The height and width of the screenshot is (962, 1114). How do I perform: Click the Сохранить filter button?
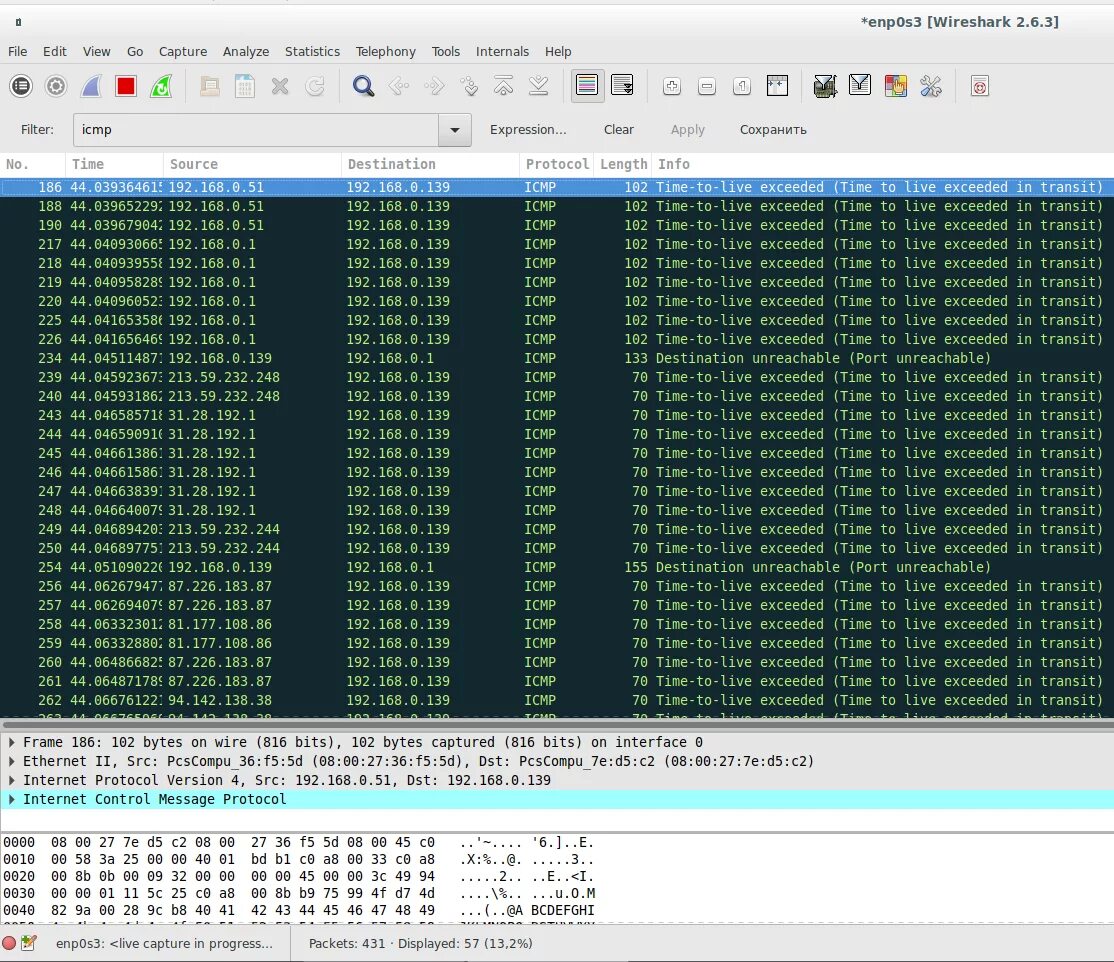(x=773, y=130)
